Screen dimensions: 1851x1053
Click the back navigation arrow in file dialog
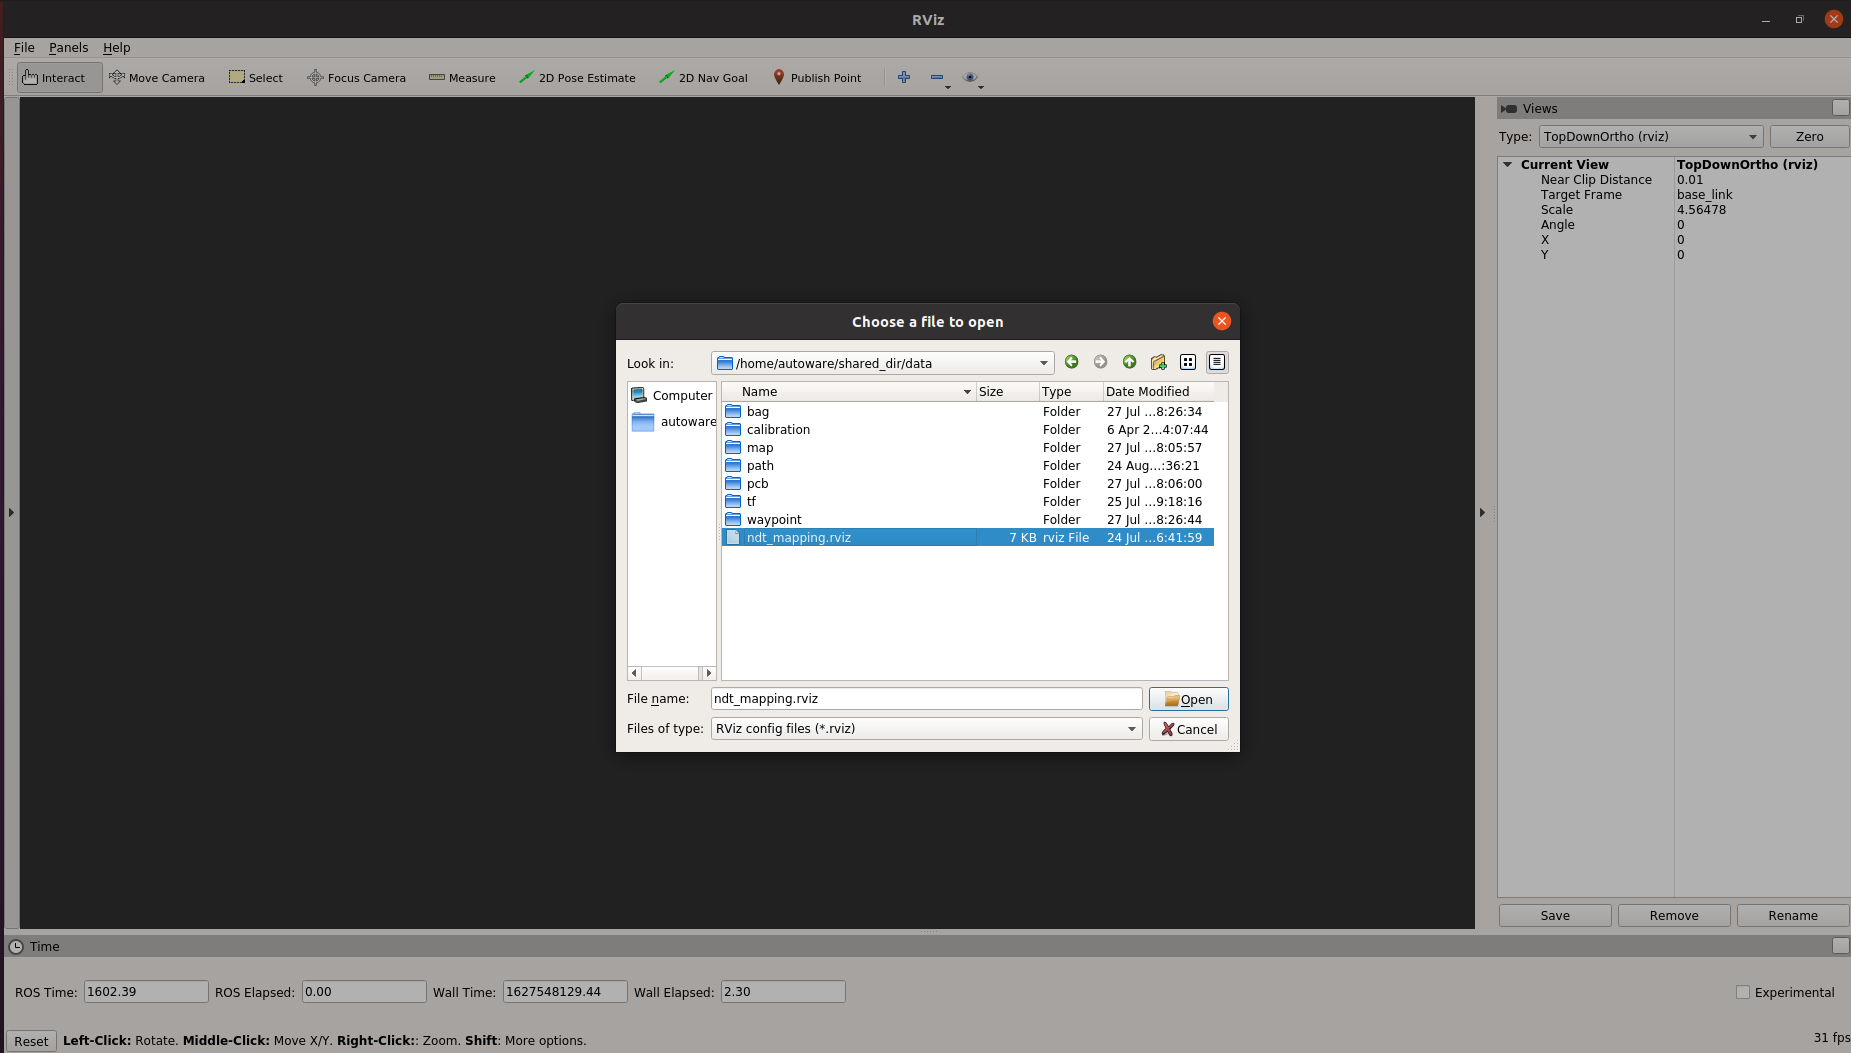(x=1071, y=362)
